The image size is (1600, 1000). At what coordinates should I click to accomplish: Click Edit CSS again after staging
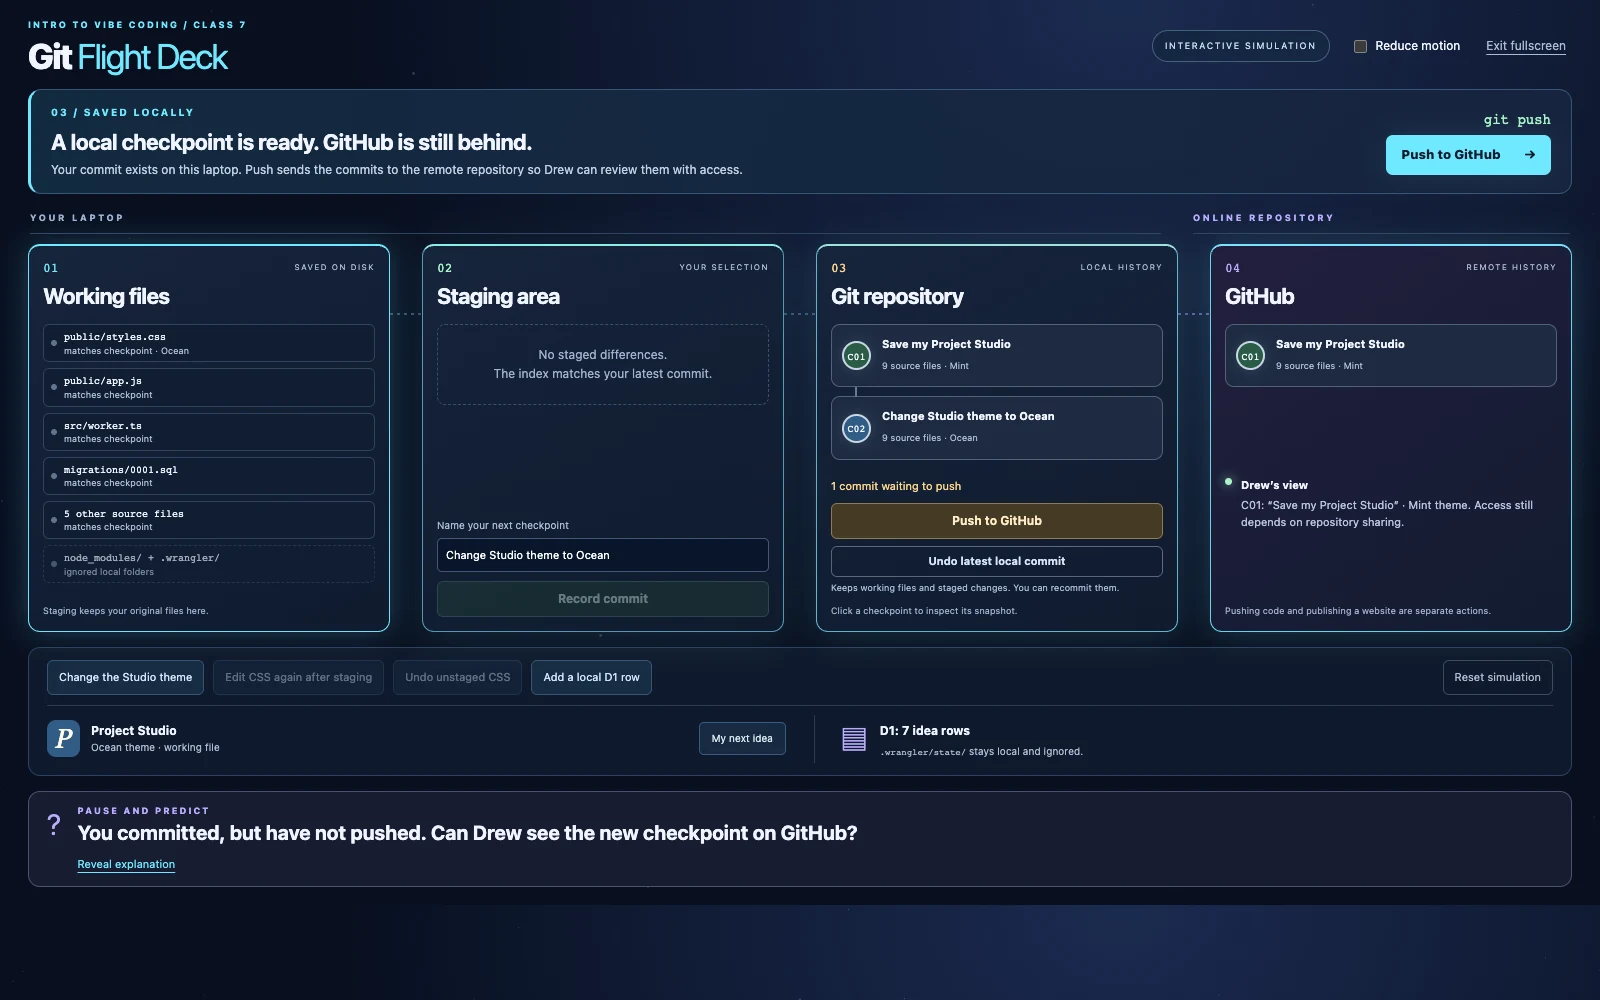(298, 677)
